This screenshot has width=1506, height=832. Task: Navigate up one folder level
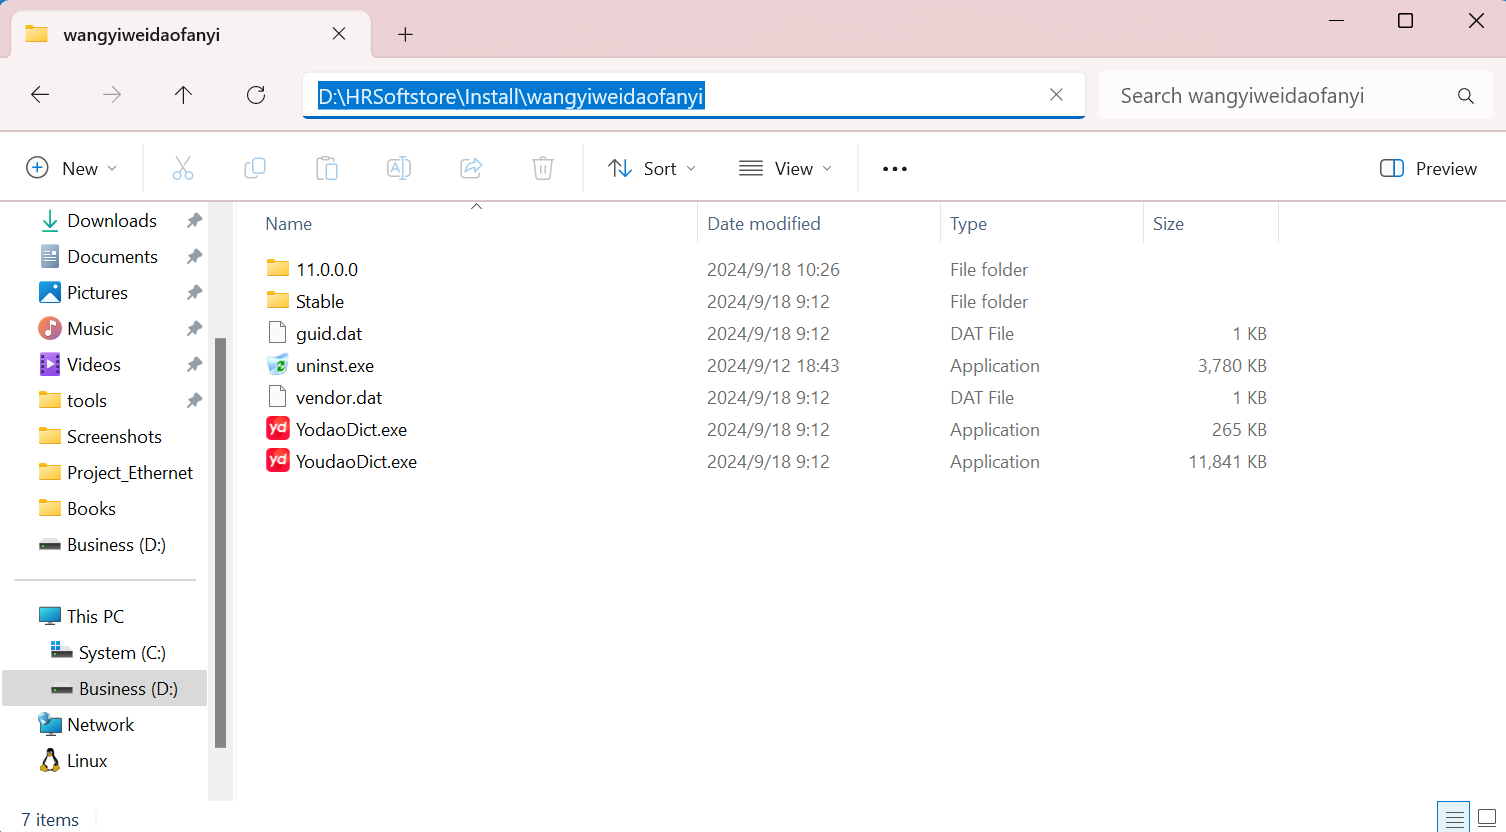tap(183, 94)
